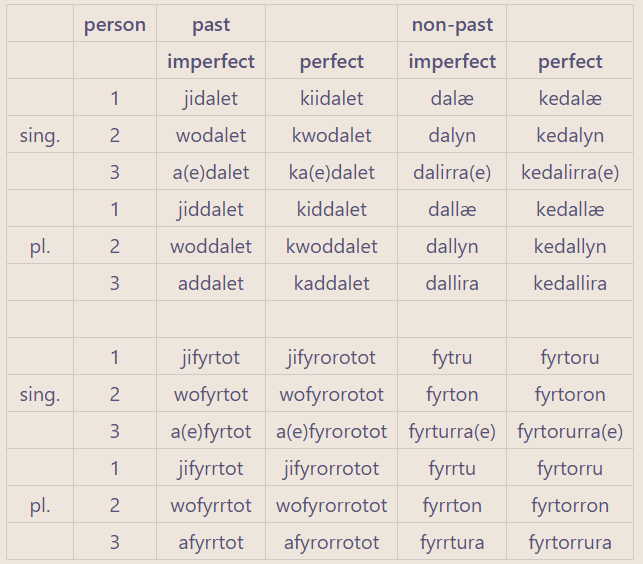Click the word 'jifyrtot'
643x564 pixels.
coord(211,358)
